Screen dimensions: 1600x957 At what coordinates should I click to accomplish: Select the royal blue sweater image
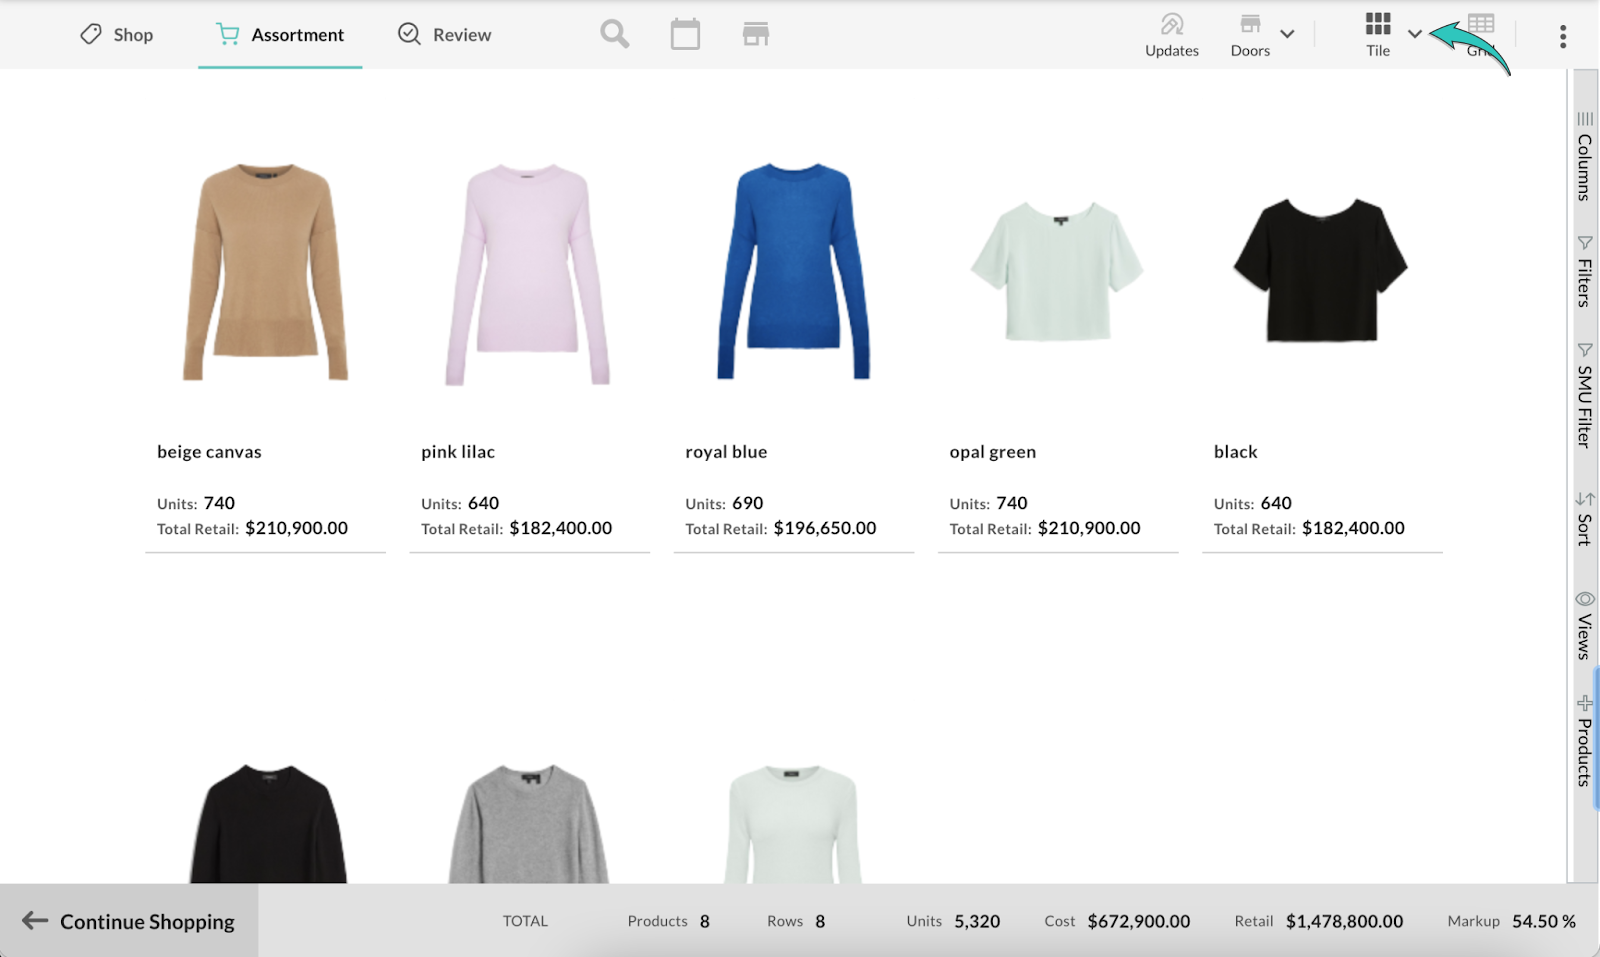click(794, 271)
